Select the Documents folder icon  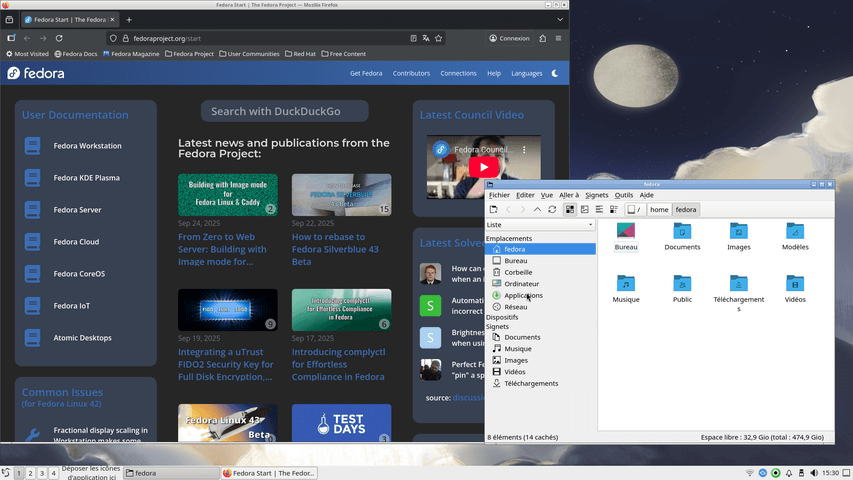pos(682,231)
